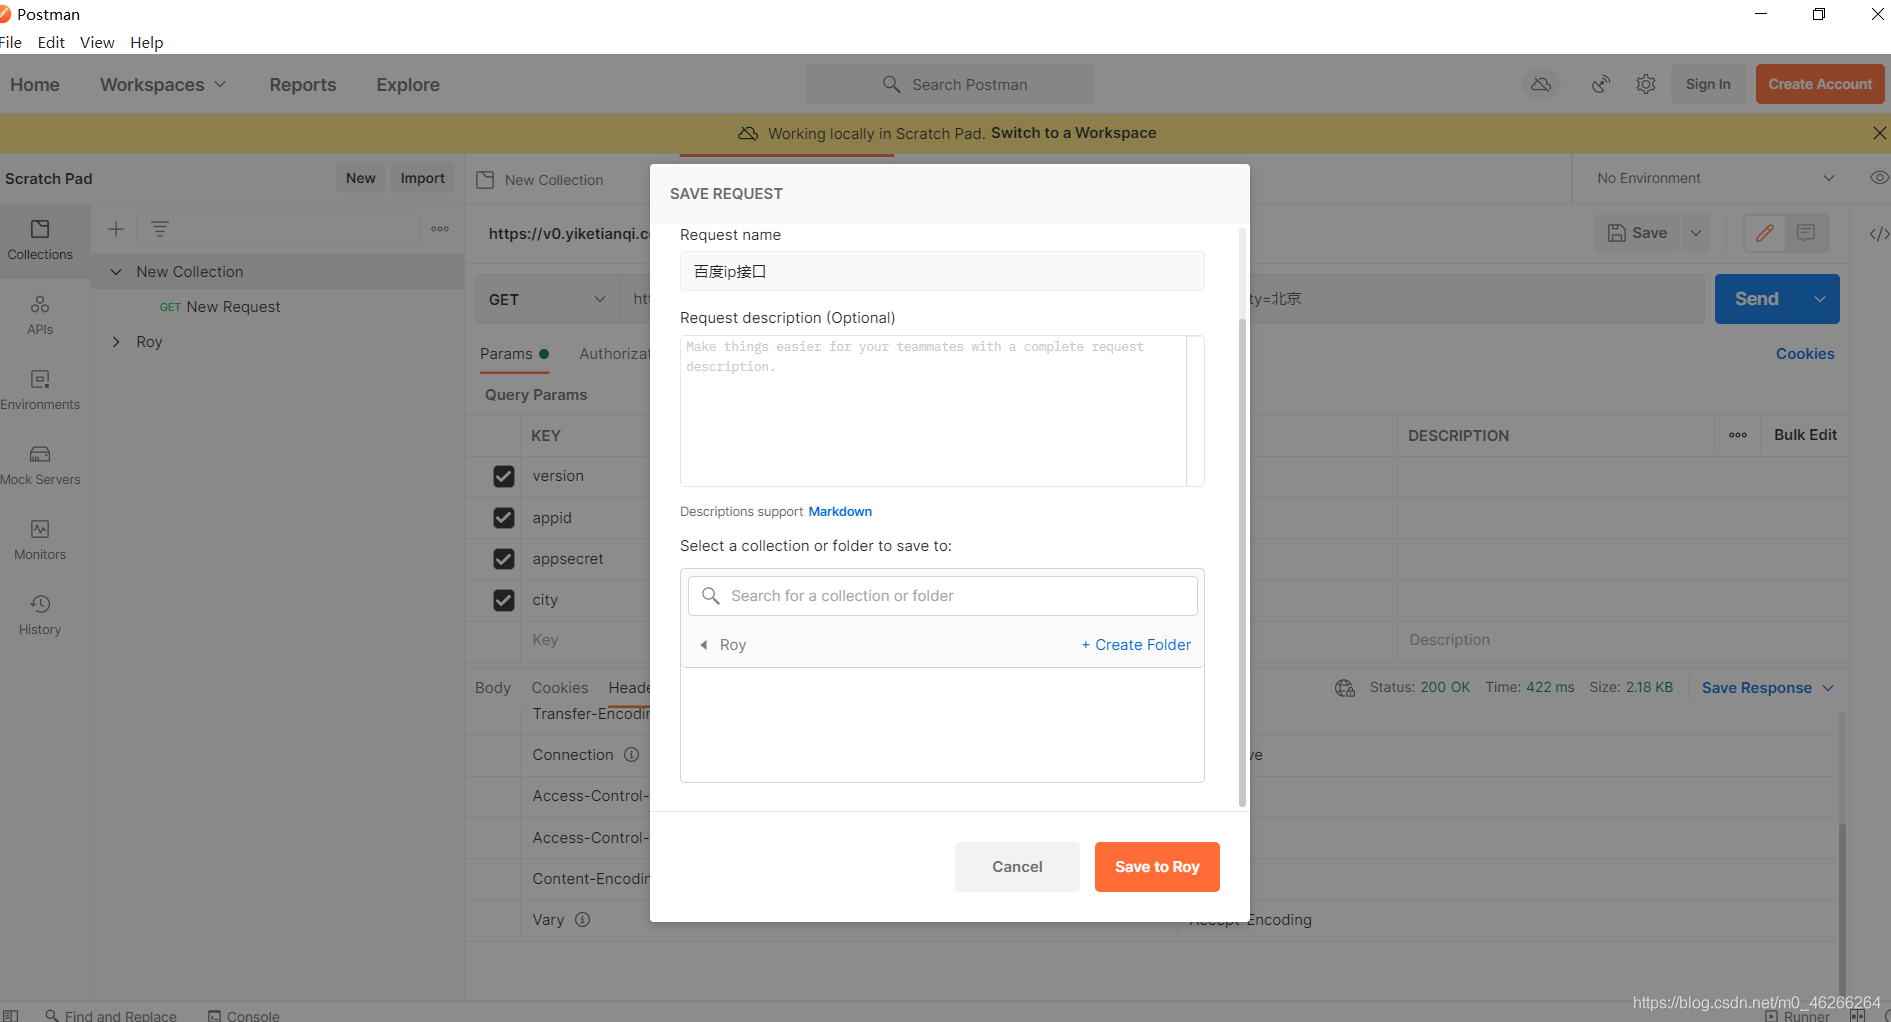The width and height of the screenshot is (1891, 1022).
Task: Click the offline cloud sync icon
Action: (1541, 84)
